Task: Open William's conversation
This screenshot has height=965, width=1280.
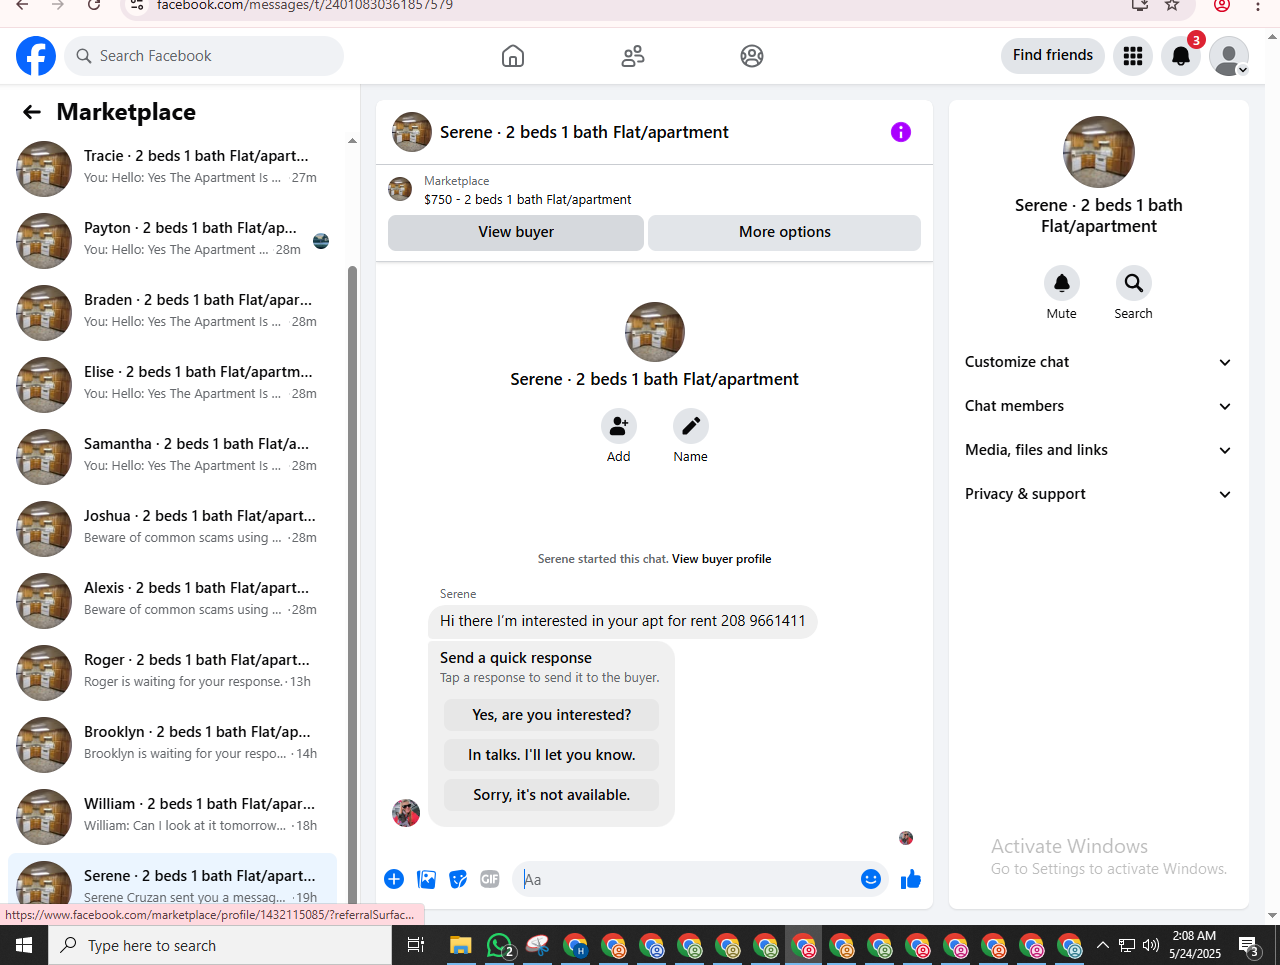Action: tap(172, 817)
